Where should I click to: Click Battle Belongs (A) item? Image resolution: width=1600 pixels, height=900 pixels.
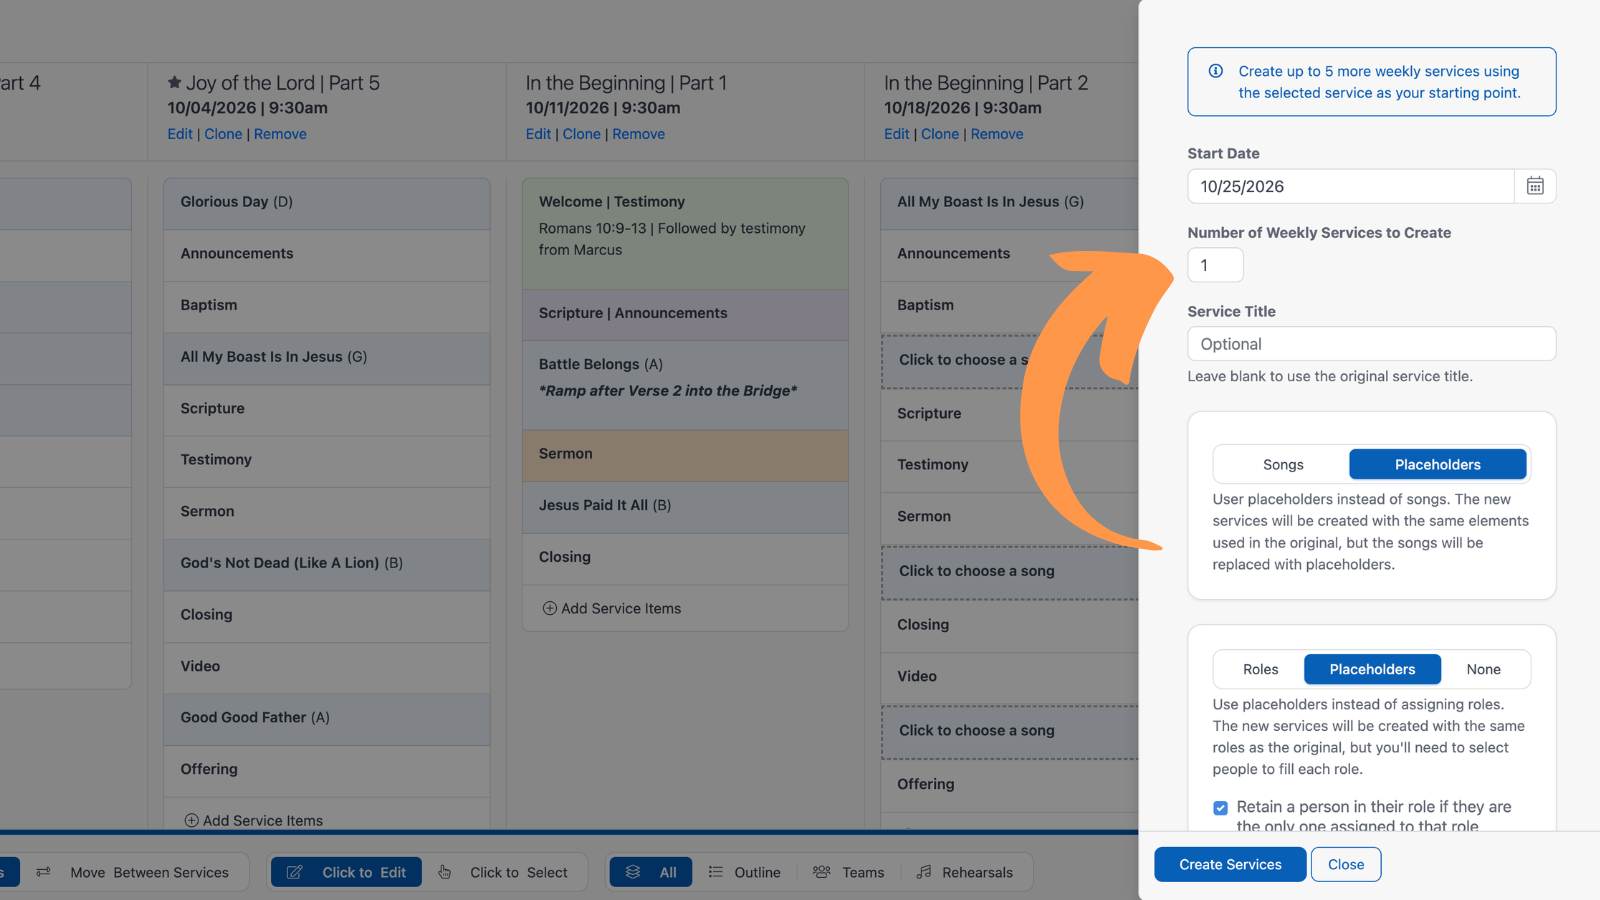(685, 384)
